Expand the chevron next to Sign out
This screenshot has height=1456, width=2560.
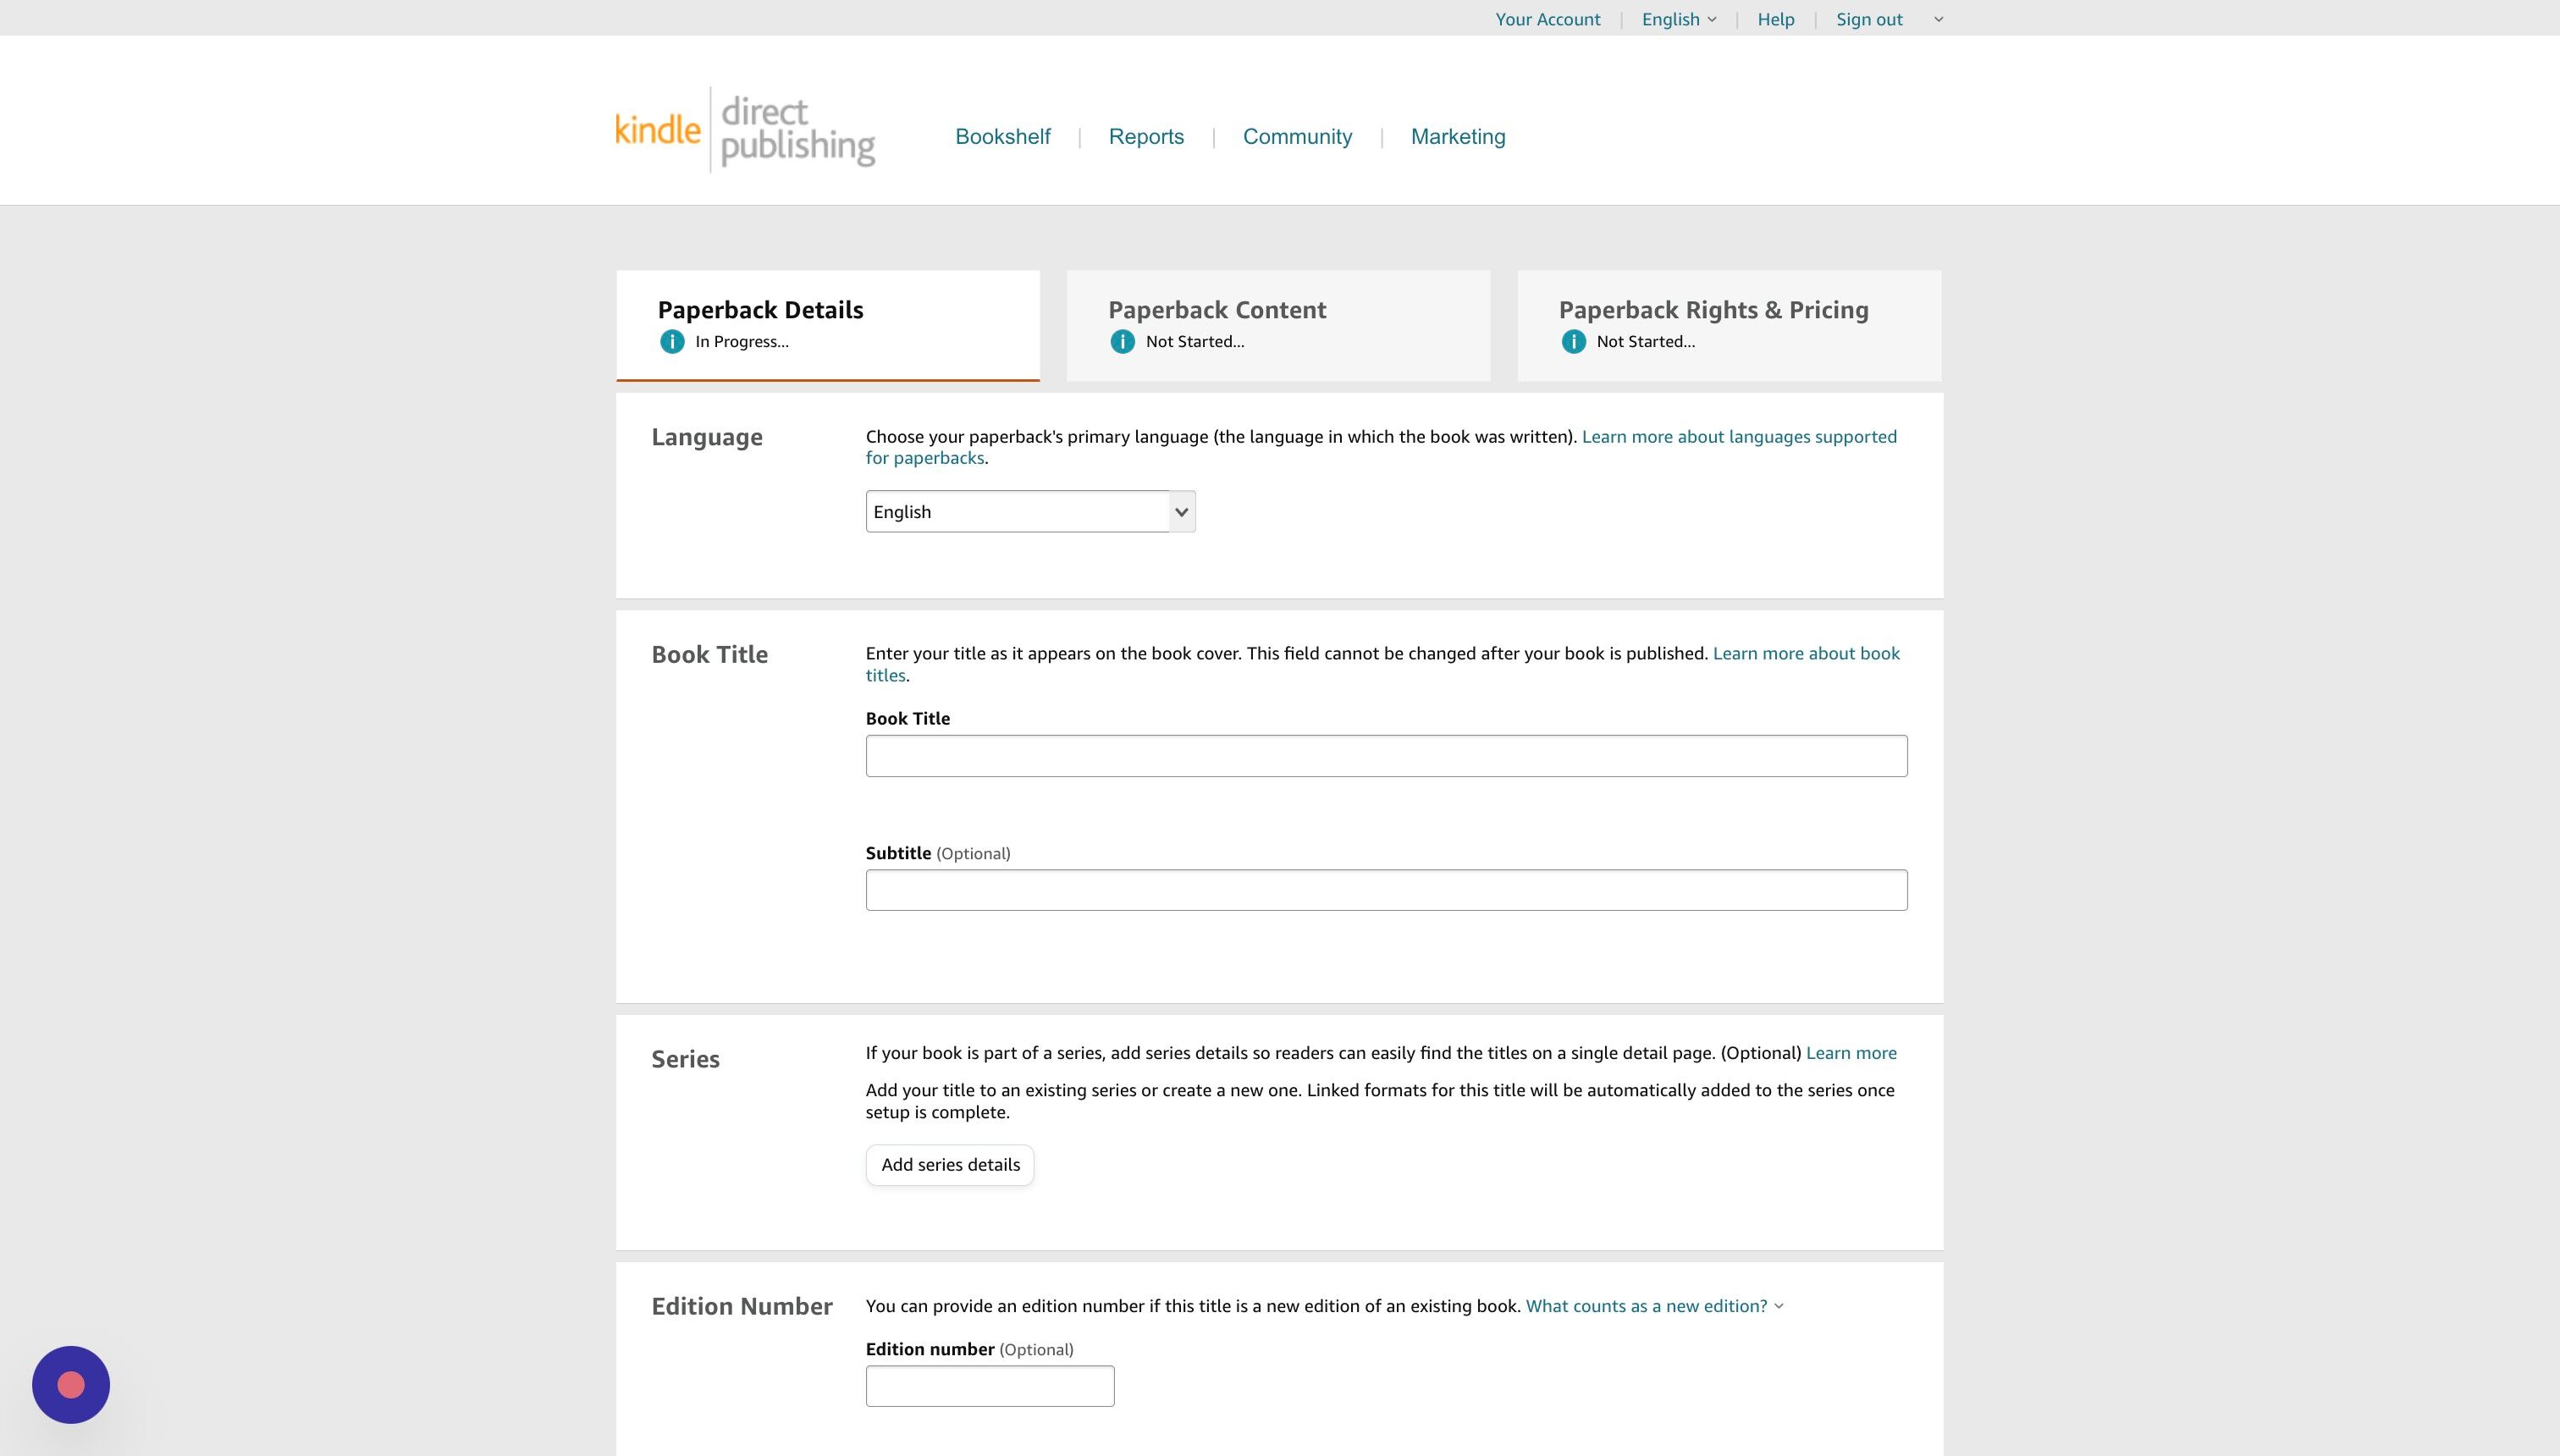click(1938, 19)
